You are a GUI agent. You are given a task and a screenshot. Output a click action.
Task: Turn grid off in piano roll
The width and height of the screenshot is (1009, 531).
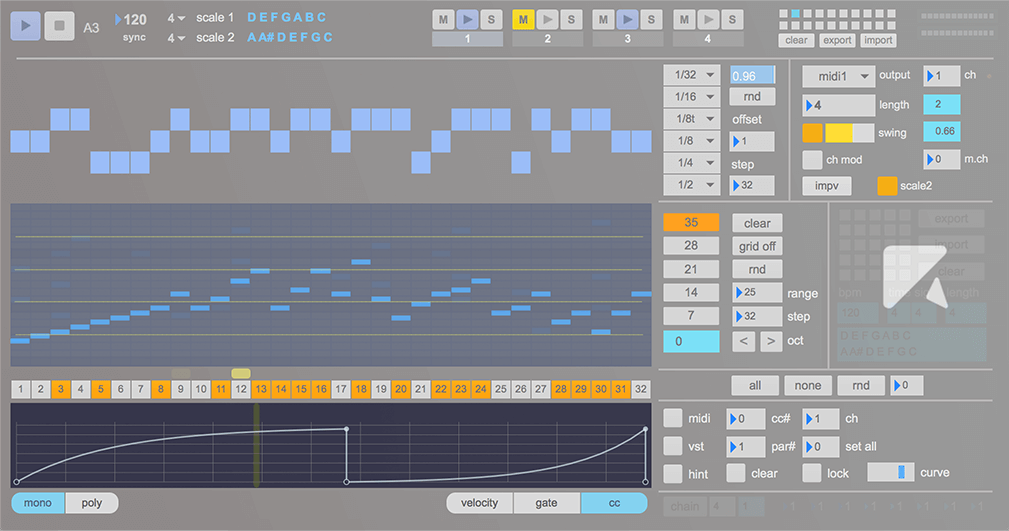pos(757,247)
